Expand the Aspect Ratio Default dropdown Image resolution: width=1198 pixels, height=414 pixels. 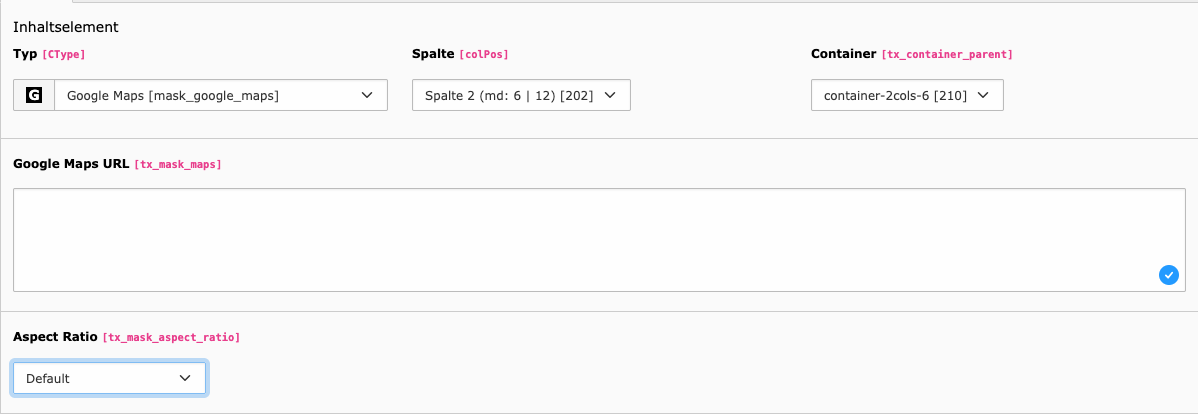[100, 378]
